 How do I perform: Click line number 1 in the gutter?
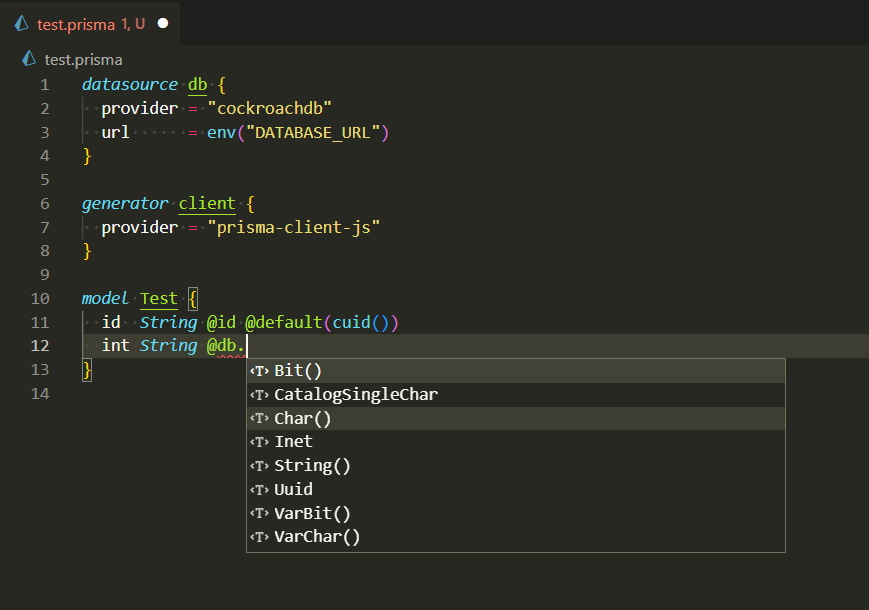[x=45, y=85]
